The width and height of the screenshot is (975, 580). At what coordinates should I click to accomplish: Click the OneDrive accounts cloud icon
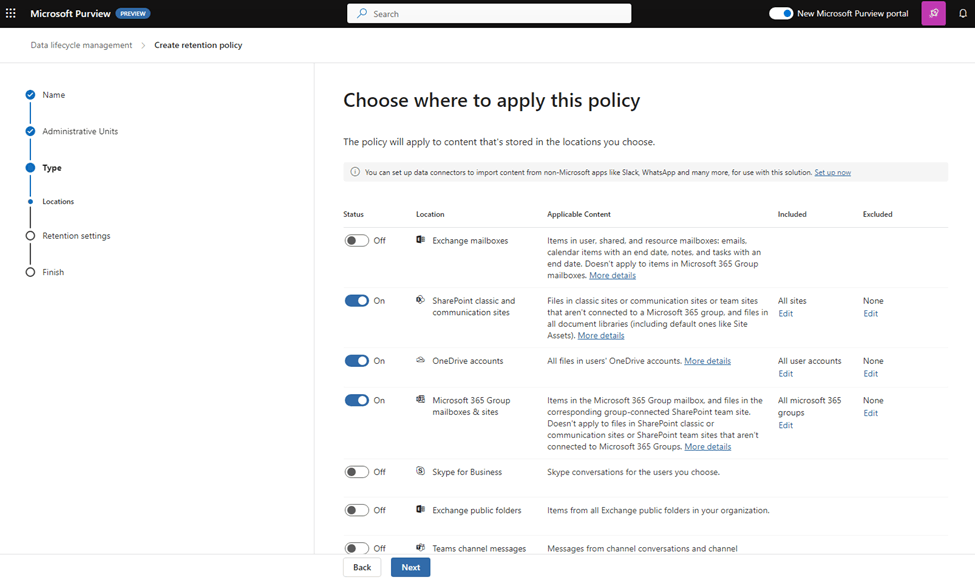coord(420,360)
